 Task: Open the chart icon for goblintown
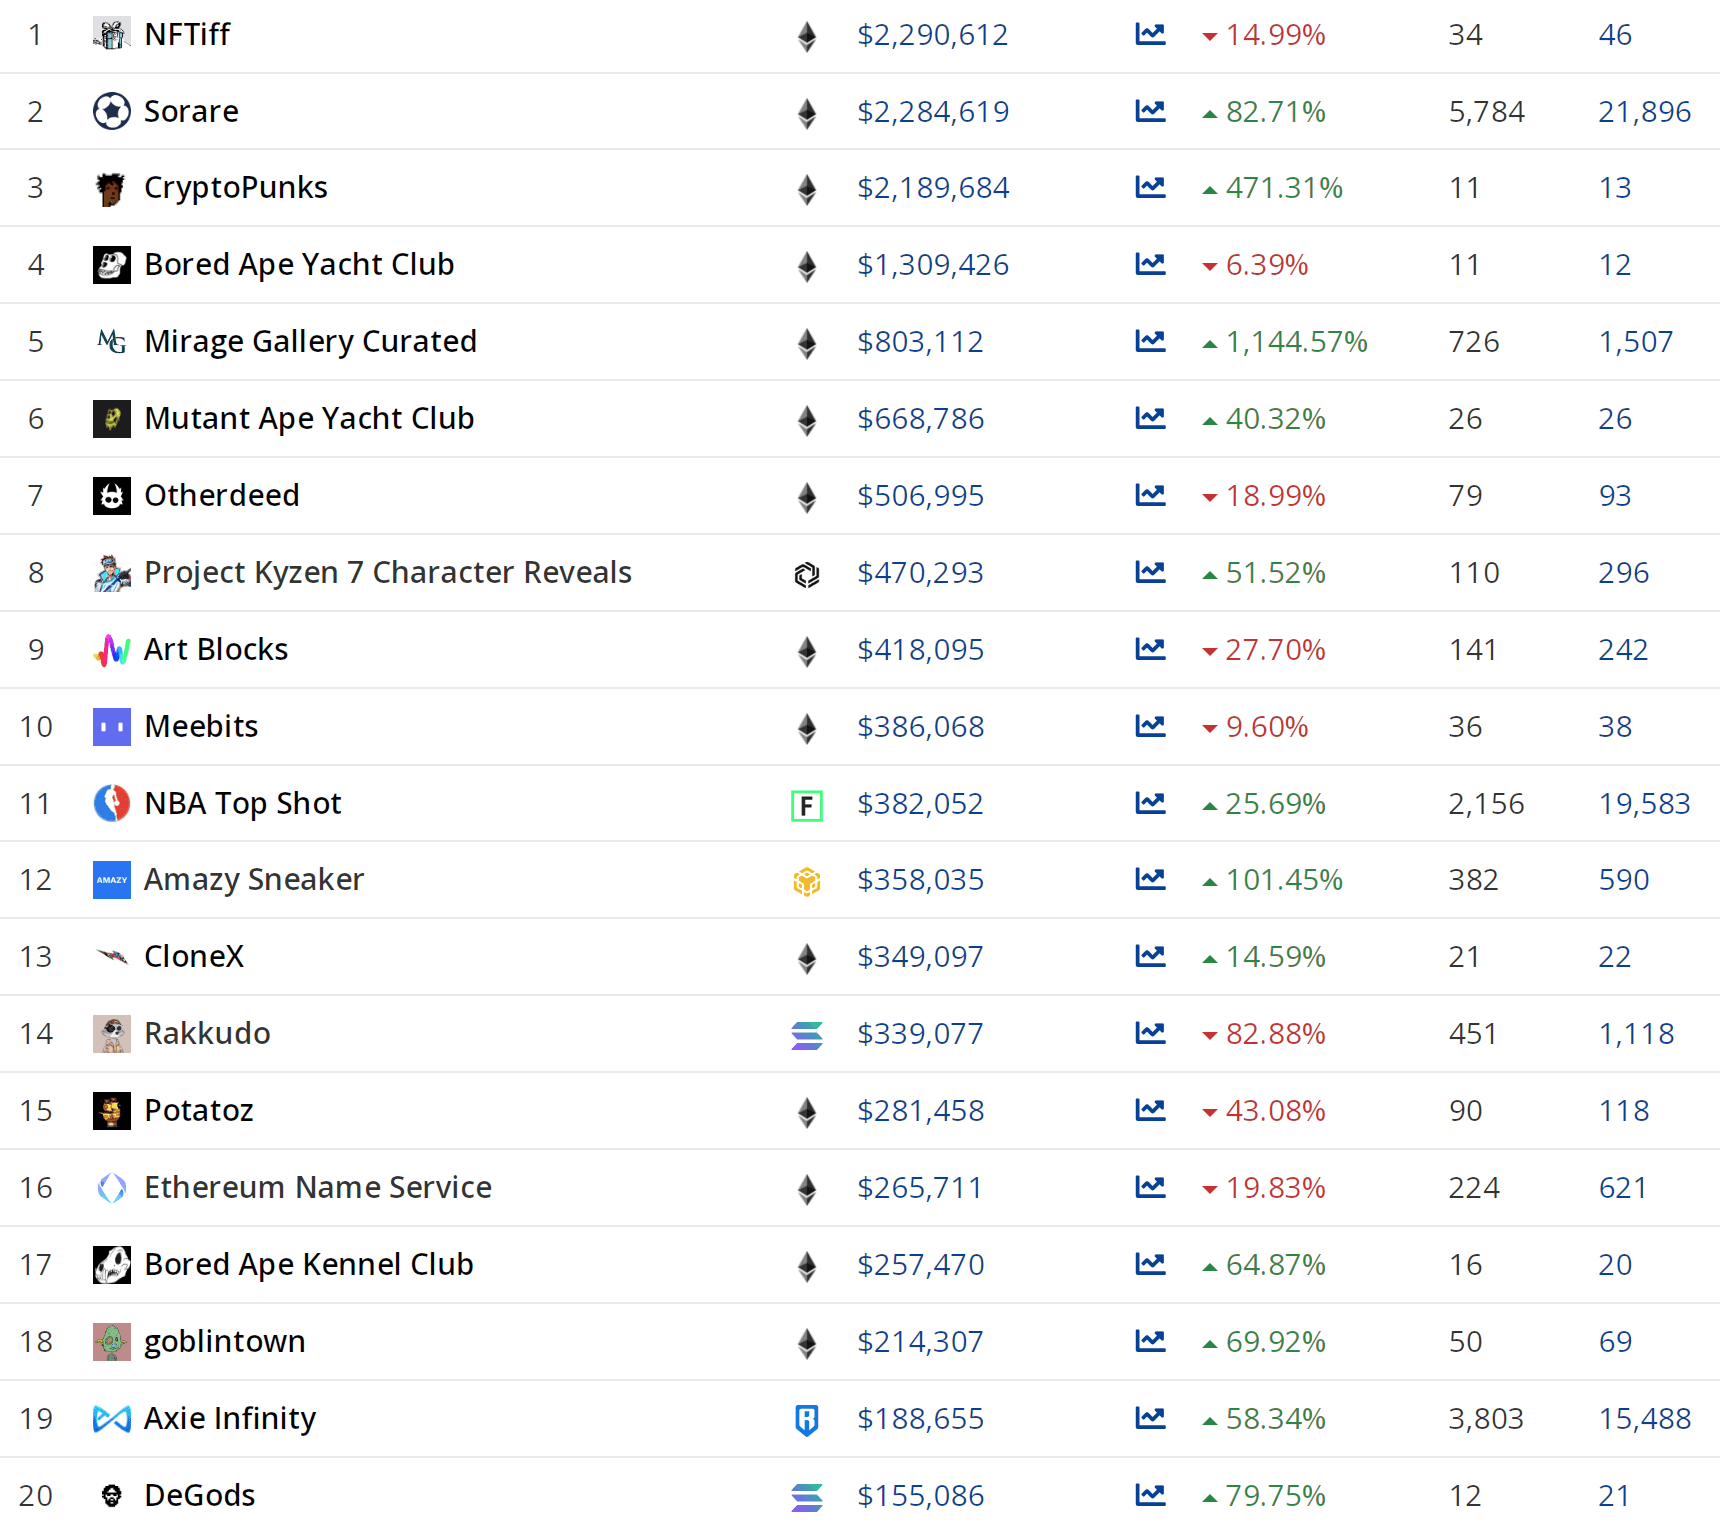tap(1150, 1342)
